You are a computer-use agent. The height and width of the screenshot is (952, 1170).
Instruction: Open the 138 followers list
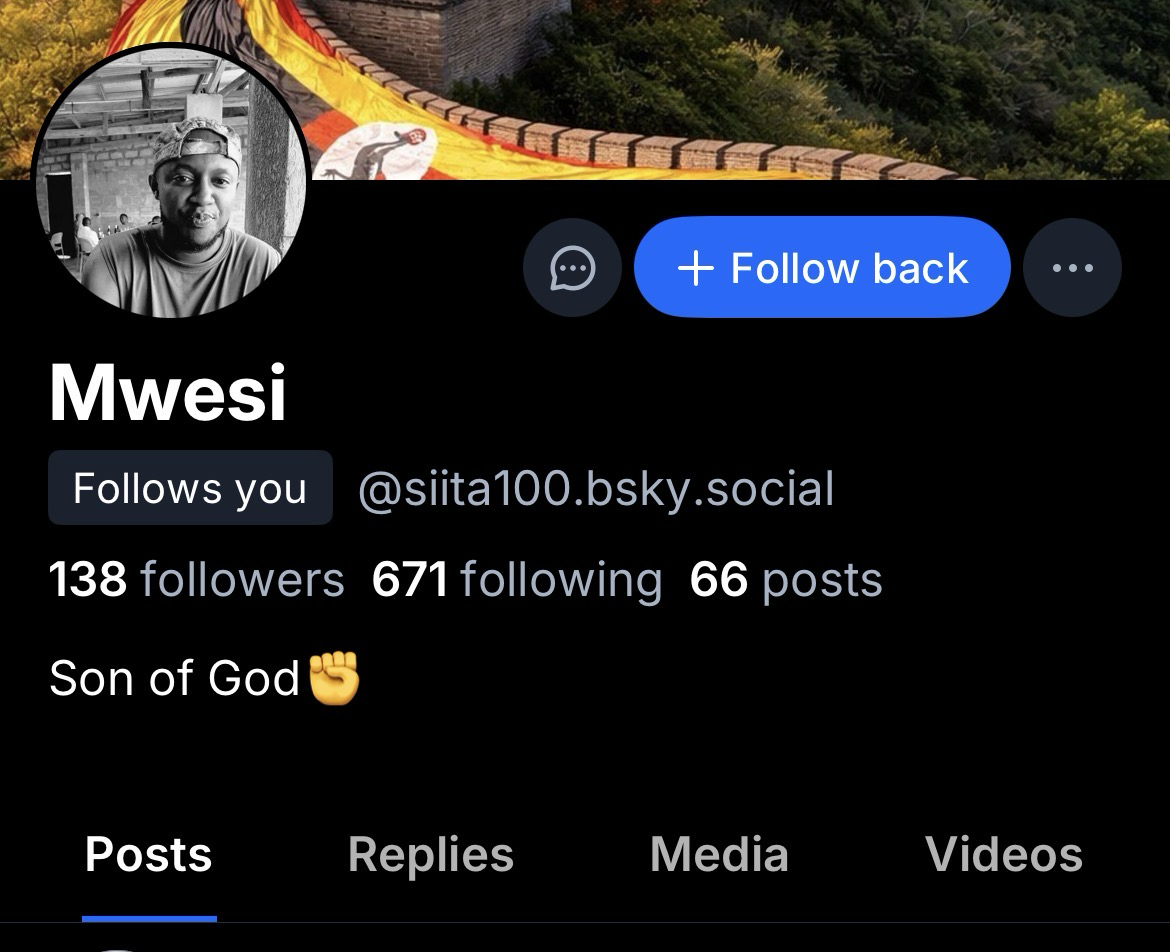[196, 580]
